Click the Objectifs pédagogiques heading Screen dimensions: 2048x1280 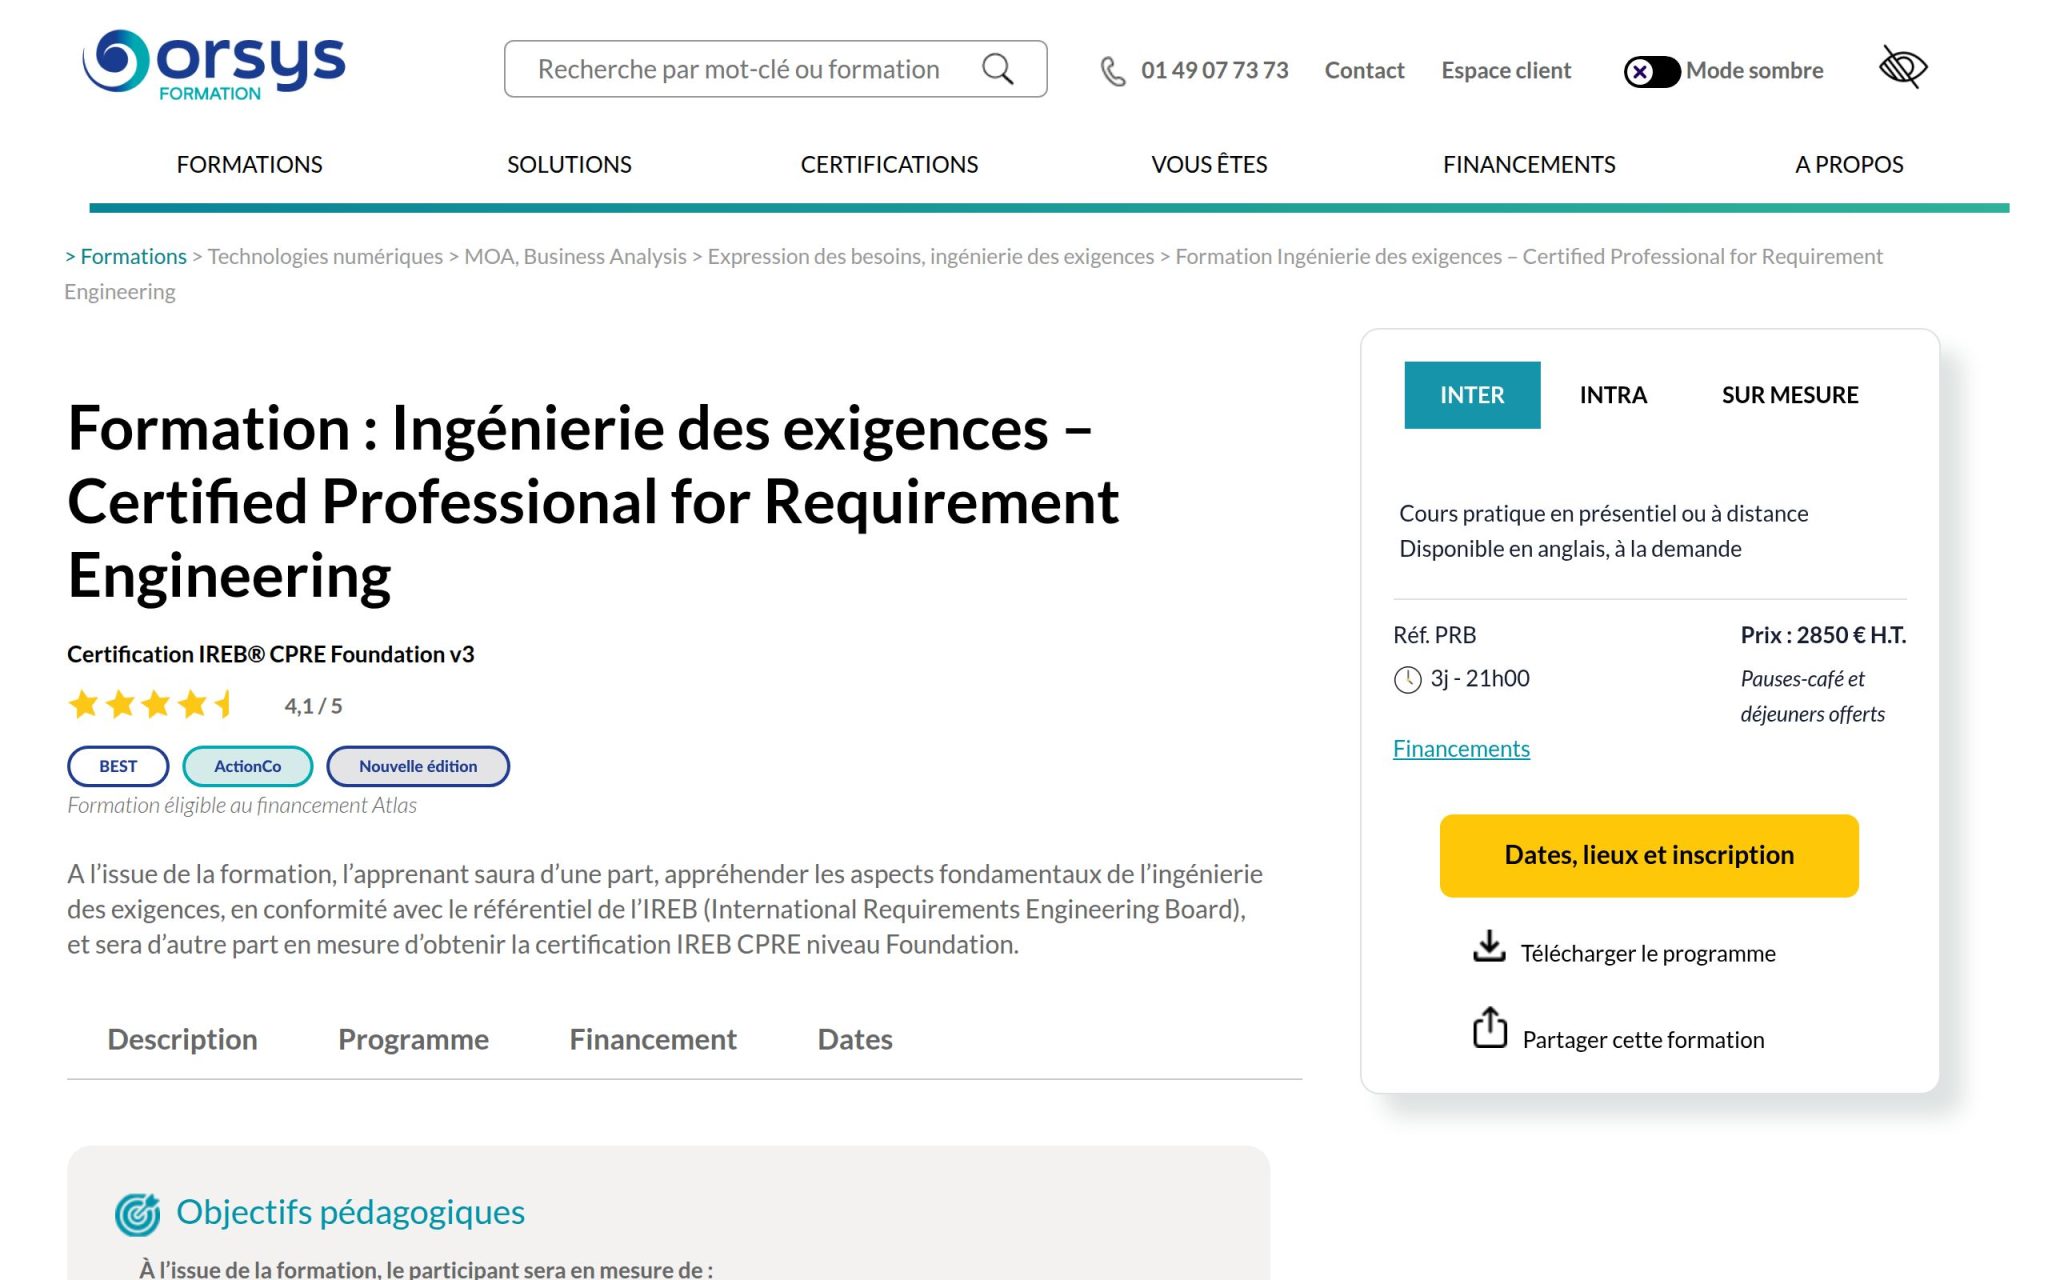click(350, 1213)
